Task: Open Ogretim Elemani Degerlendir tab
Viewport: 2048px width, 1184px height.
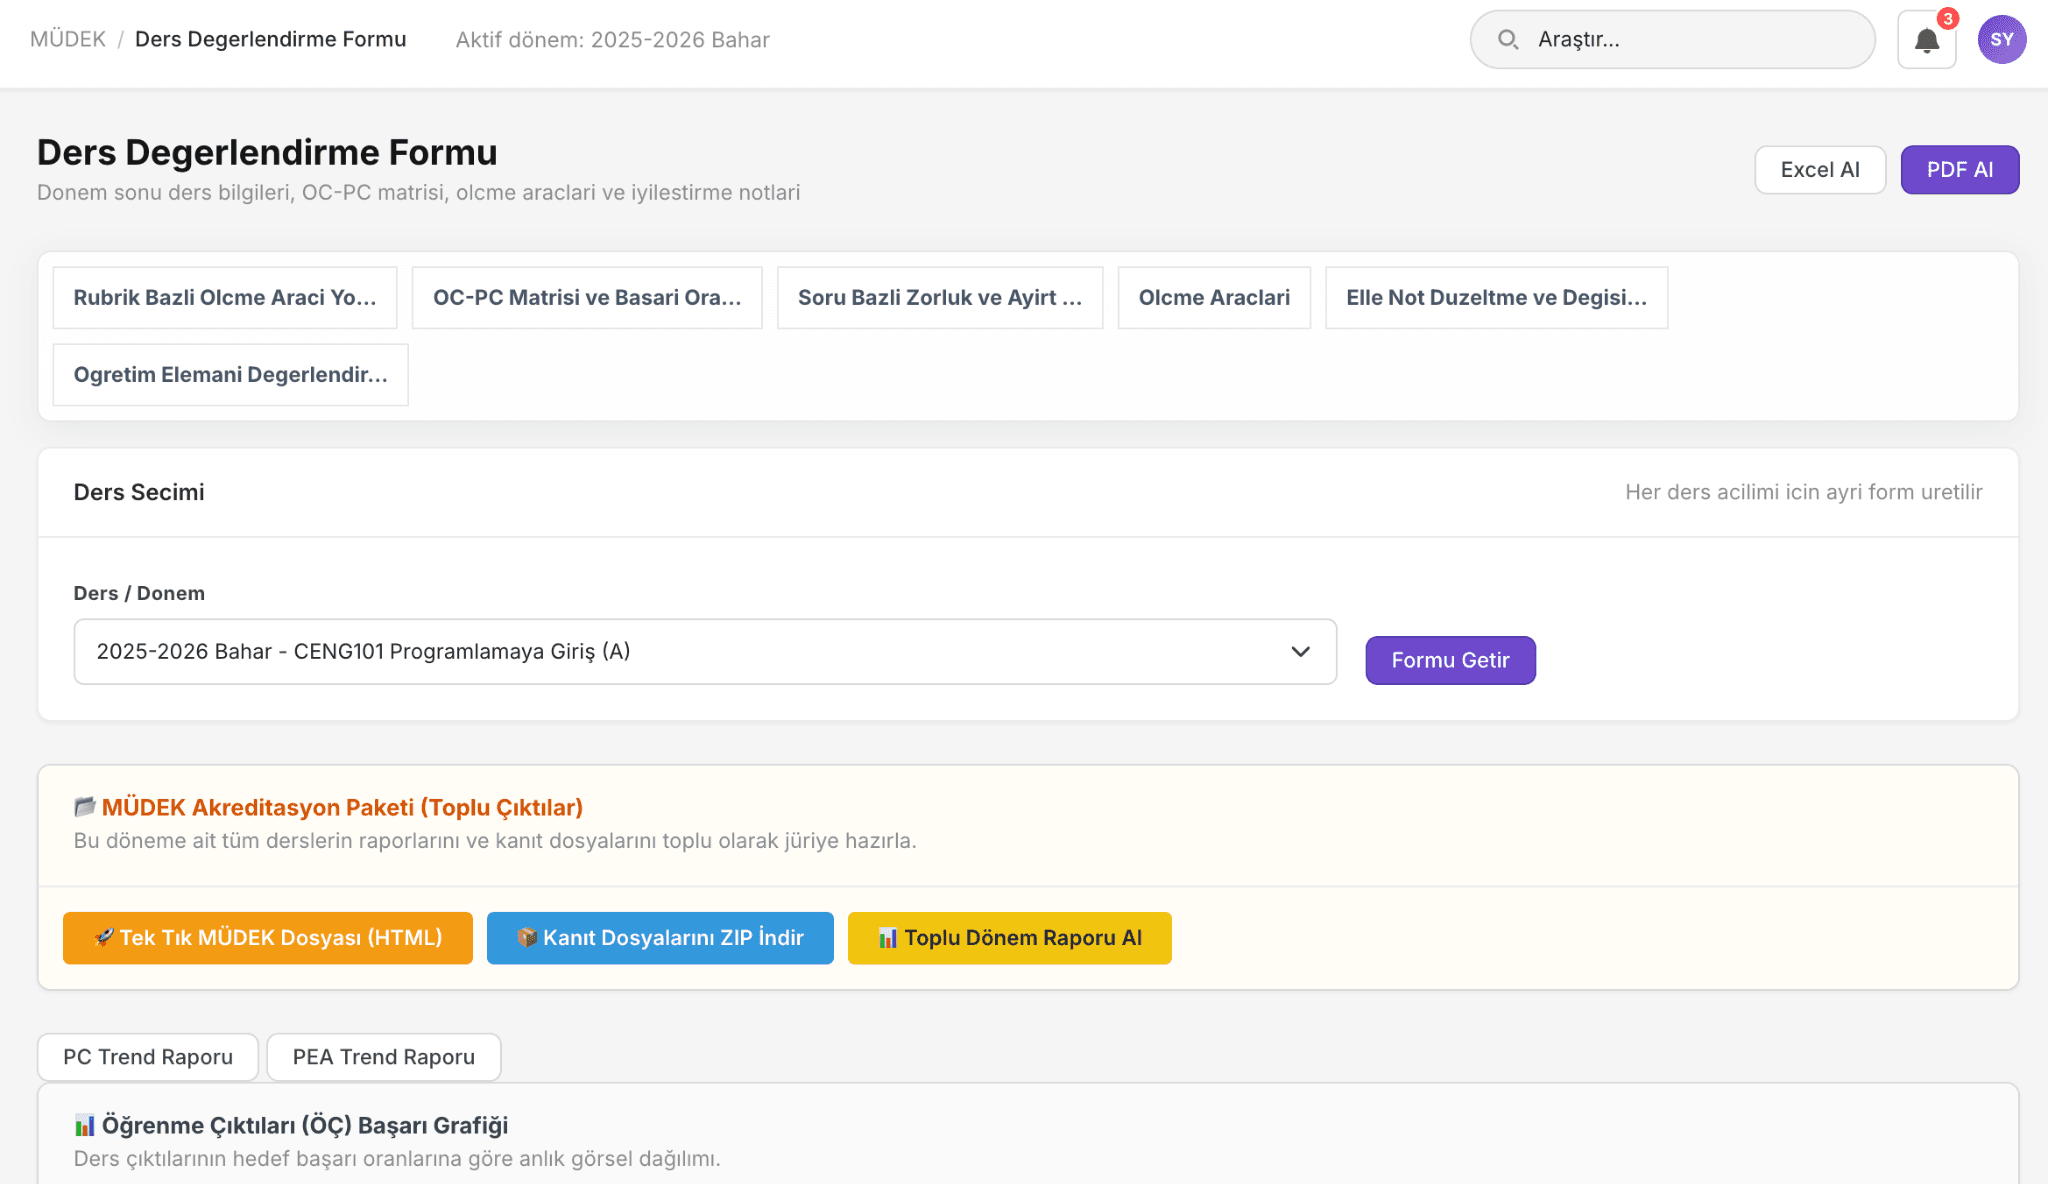Action: tap(230, 374)
